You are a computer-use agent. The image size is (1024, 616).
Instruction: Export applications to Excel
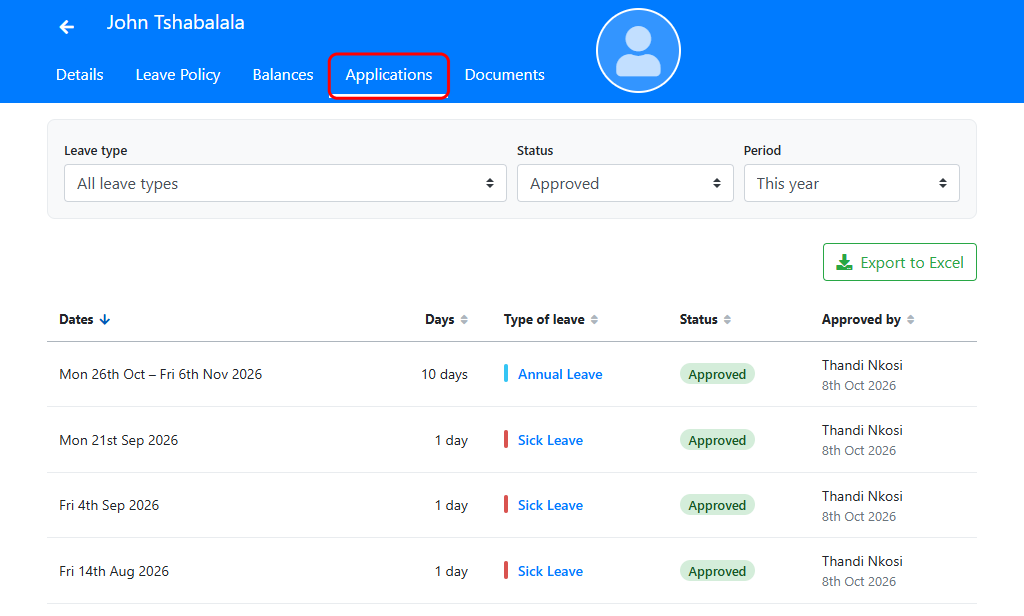tap(900, 262)
